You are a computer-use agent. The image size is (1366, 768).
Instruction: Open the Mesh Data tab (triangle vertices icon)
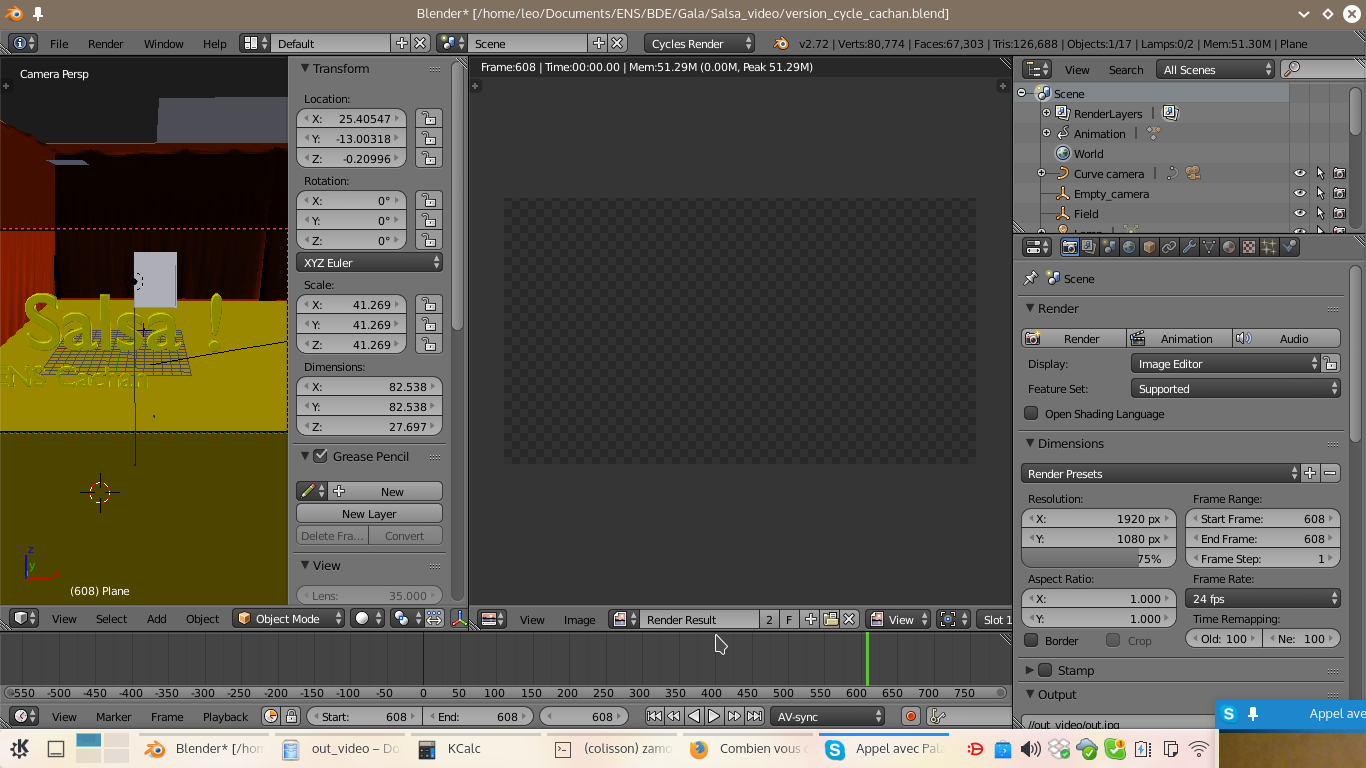tap(1209, 247)
